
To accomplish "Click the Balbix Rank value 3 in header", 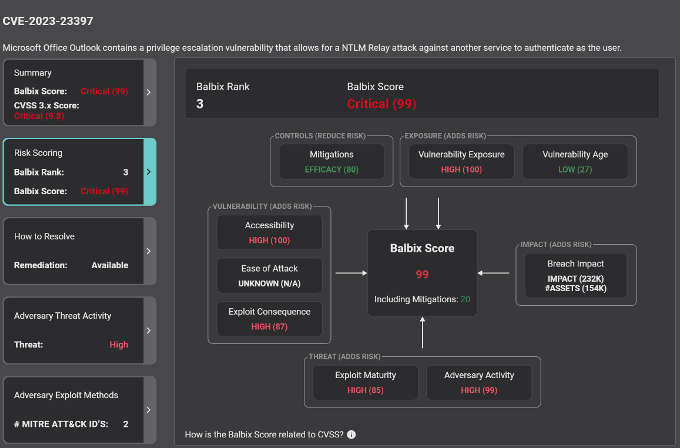I will pos(200,104).
